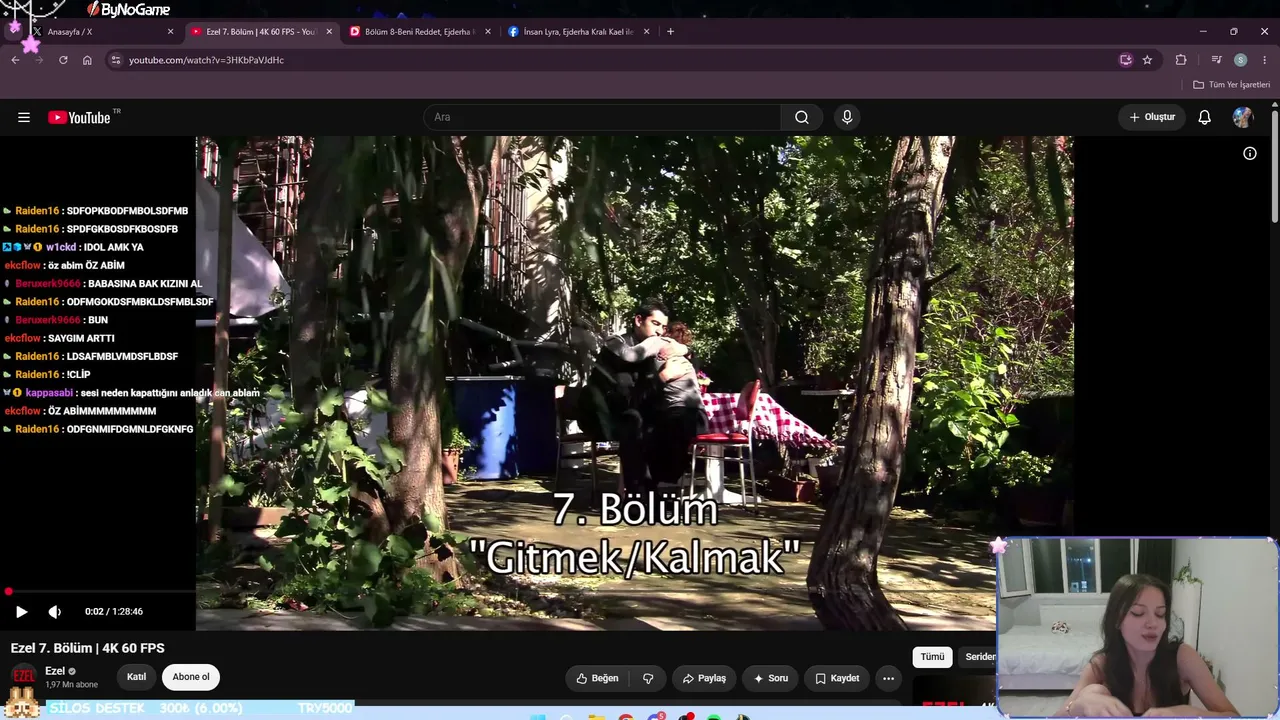Open the Soru ask button
Screen dimensions: 1280x720
point(771,678)
